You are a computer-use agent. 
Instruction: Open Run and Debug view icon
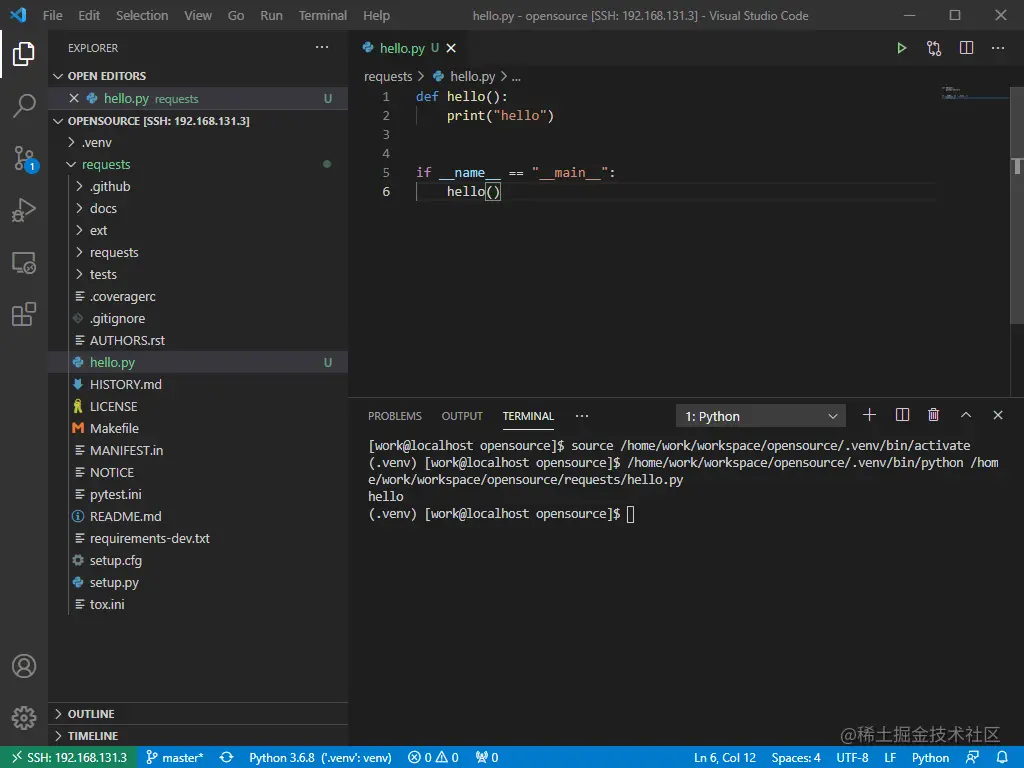[x=24, y=210]
